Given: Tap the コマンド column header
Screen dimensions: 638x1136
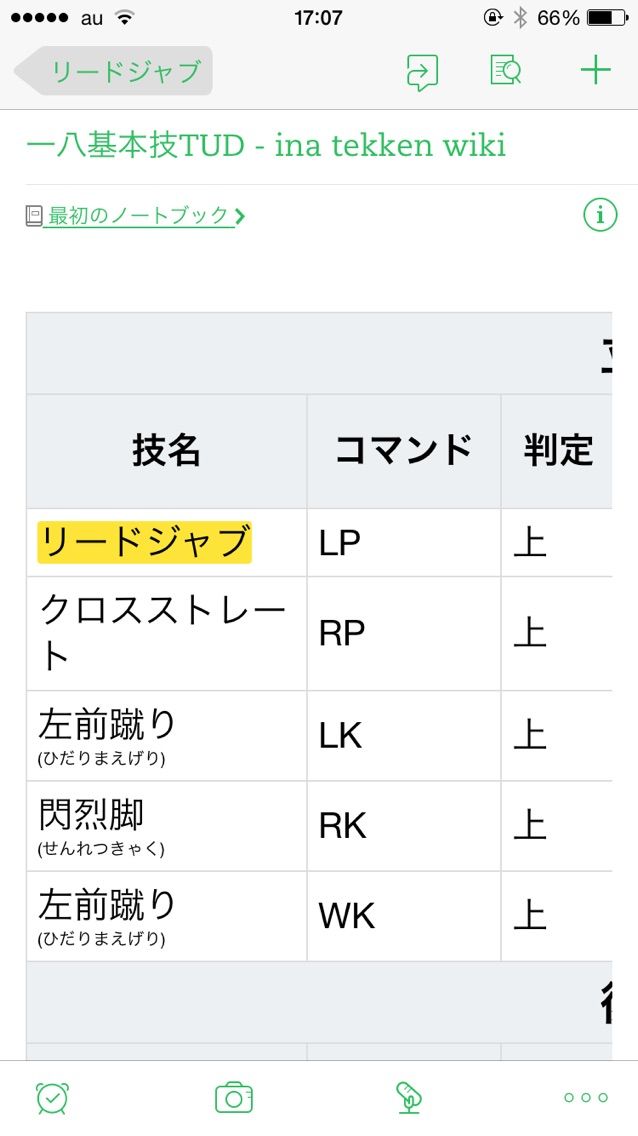Looking at the screenshot, I should pyautogui.click(x=404, y=451).
